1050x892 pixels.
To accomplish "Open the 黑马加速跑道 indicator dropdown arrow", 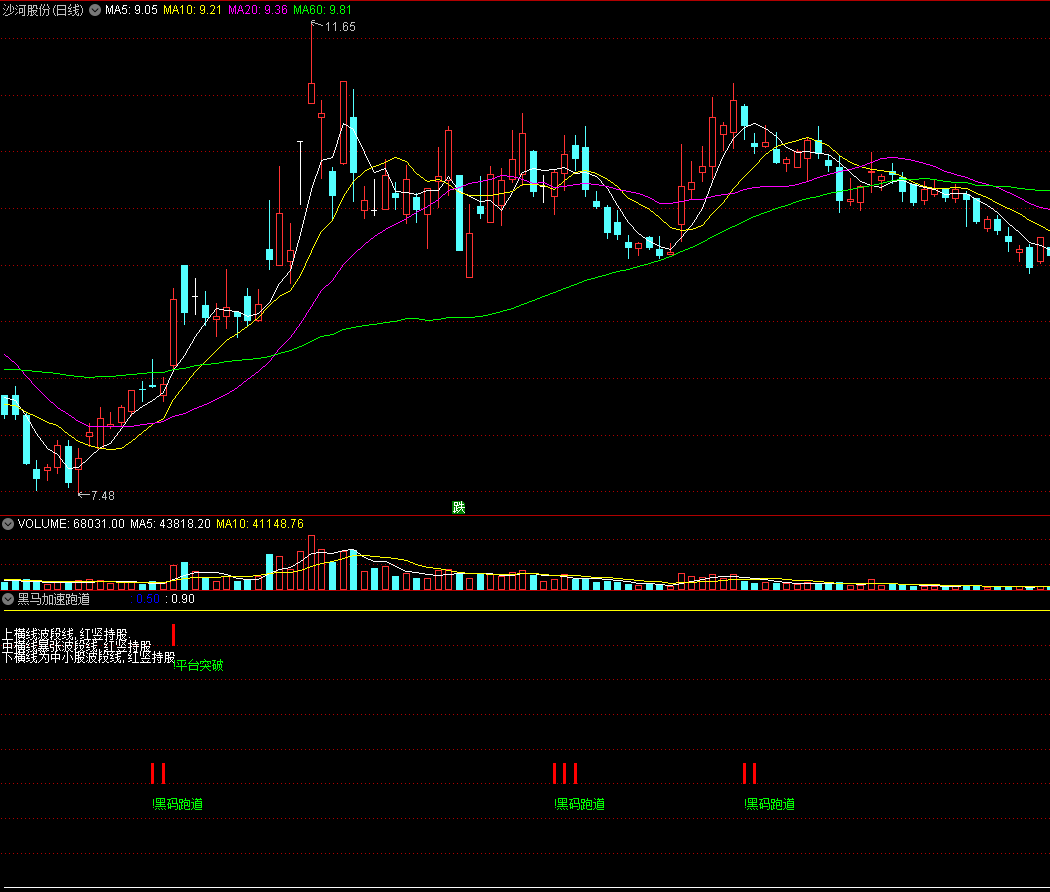I will tap(8, 599).
